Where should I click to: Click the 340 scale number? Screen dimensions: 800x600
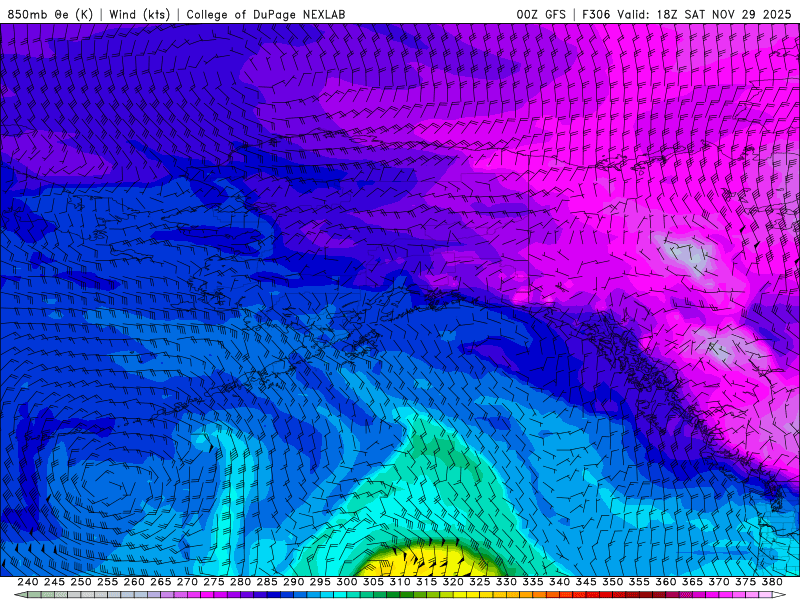(559, 582)
